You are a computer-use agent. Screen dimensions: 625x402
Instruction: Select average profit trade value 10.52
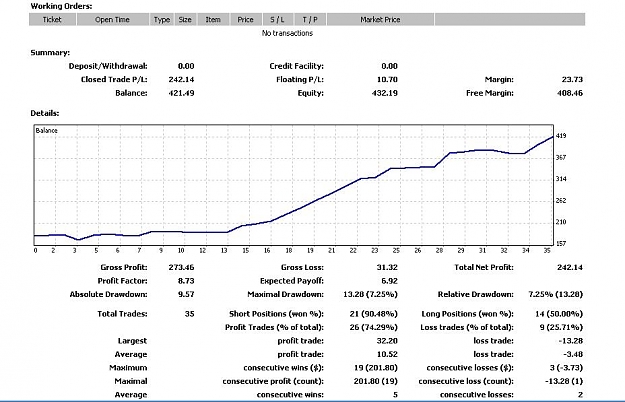[x=387, y=355]
